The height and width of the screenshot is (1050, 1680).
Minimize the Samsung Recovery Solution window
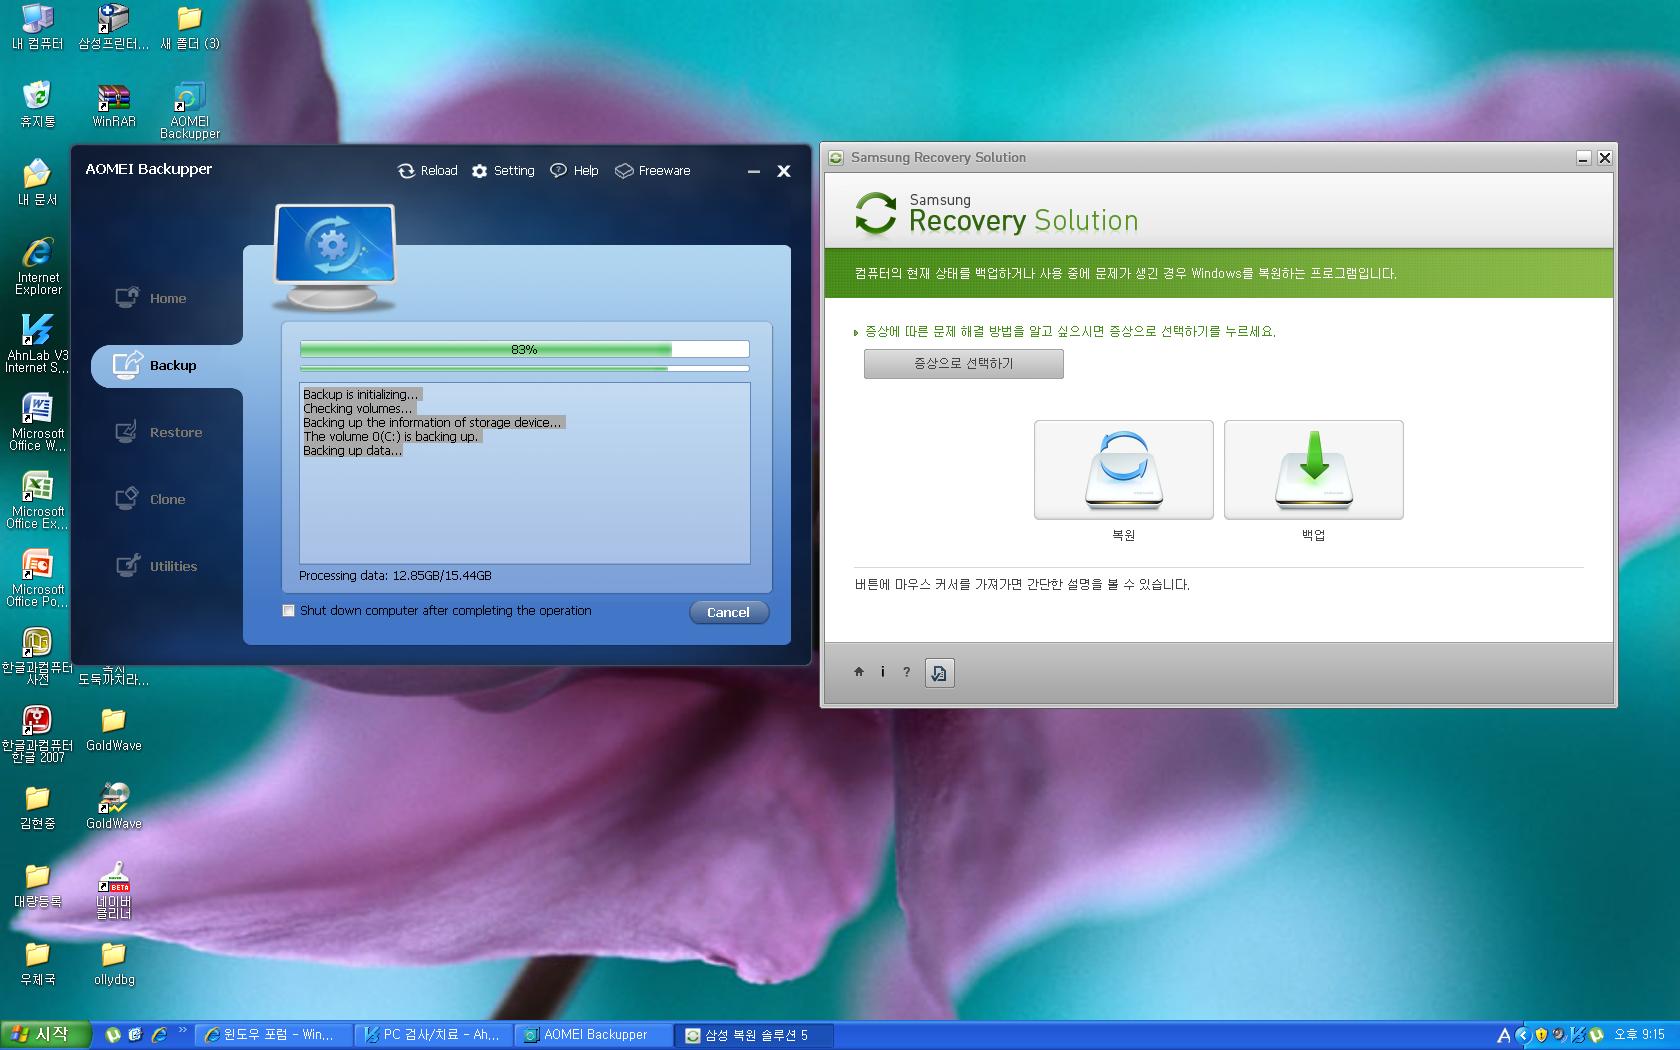1583,158
